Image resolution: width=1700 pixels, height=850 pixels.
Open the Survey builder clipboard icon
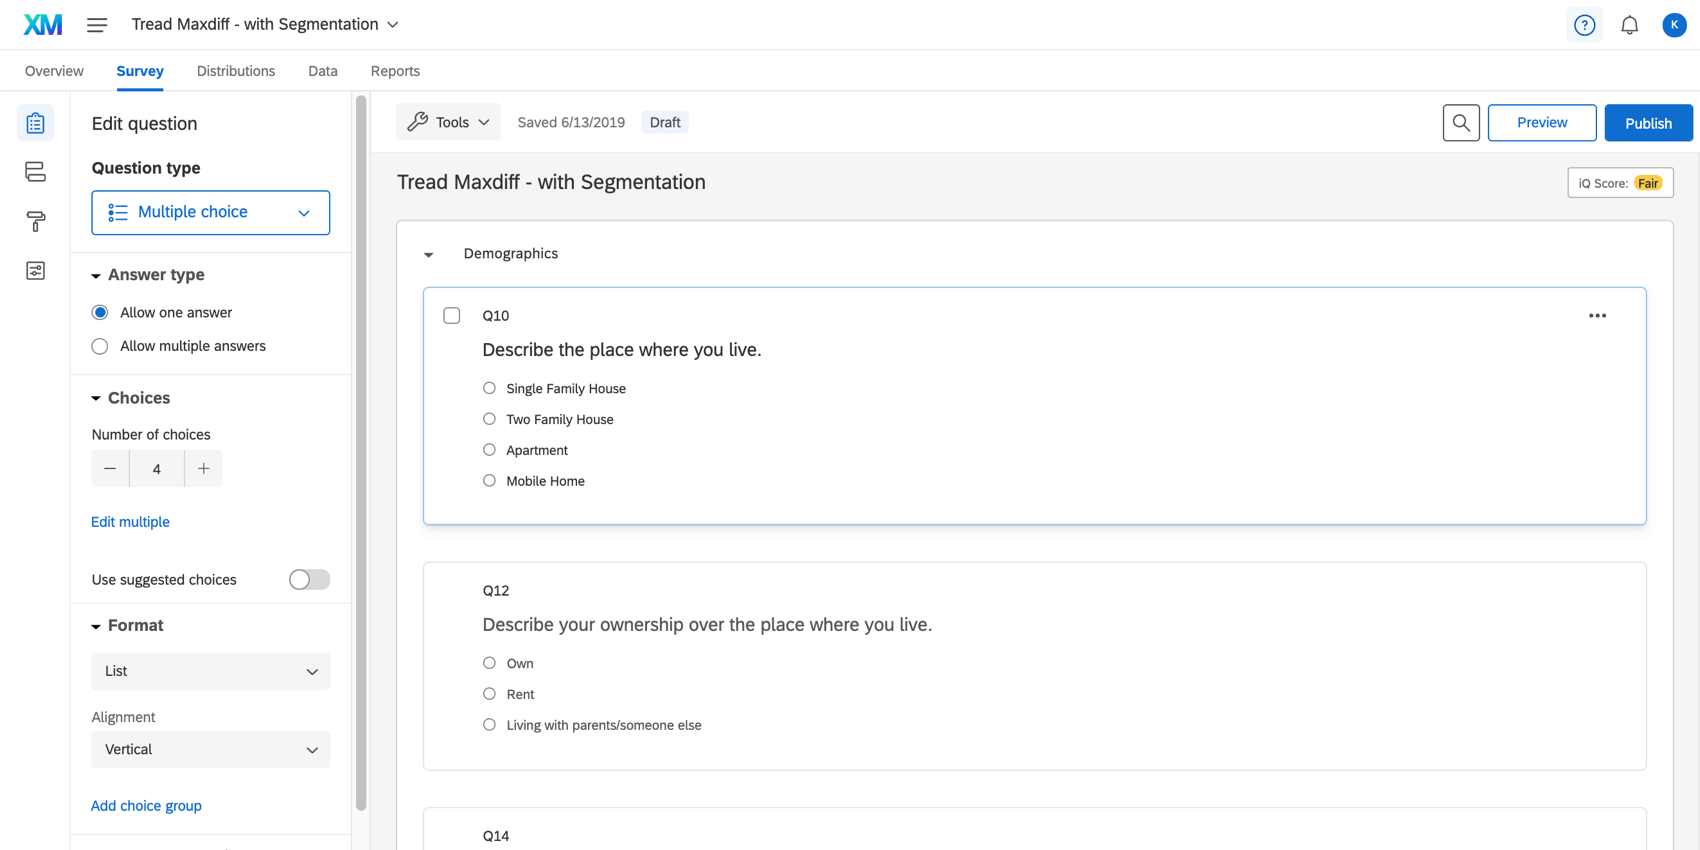[35, 123]
